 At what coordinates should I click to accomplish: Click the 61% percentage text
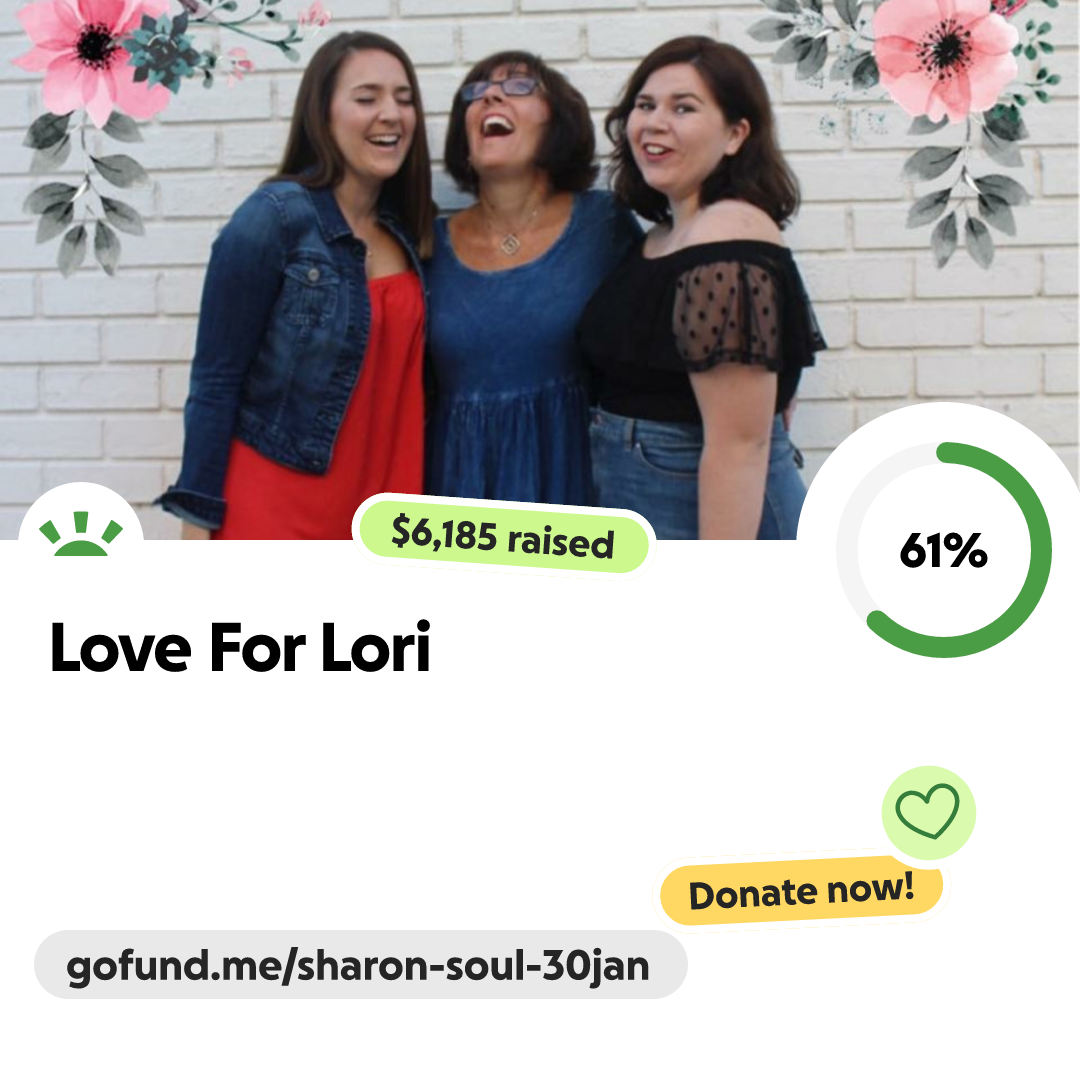pos(944,550)
